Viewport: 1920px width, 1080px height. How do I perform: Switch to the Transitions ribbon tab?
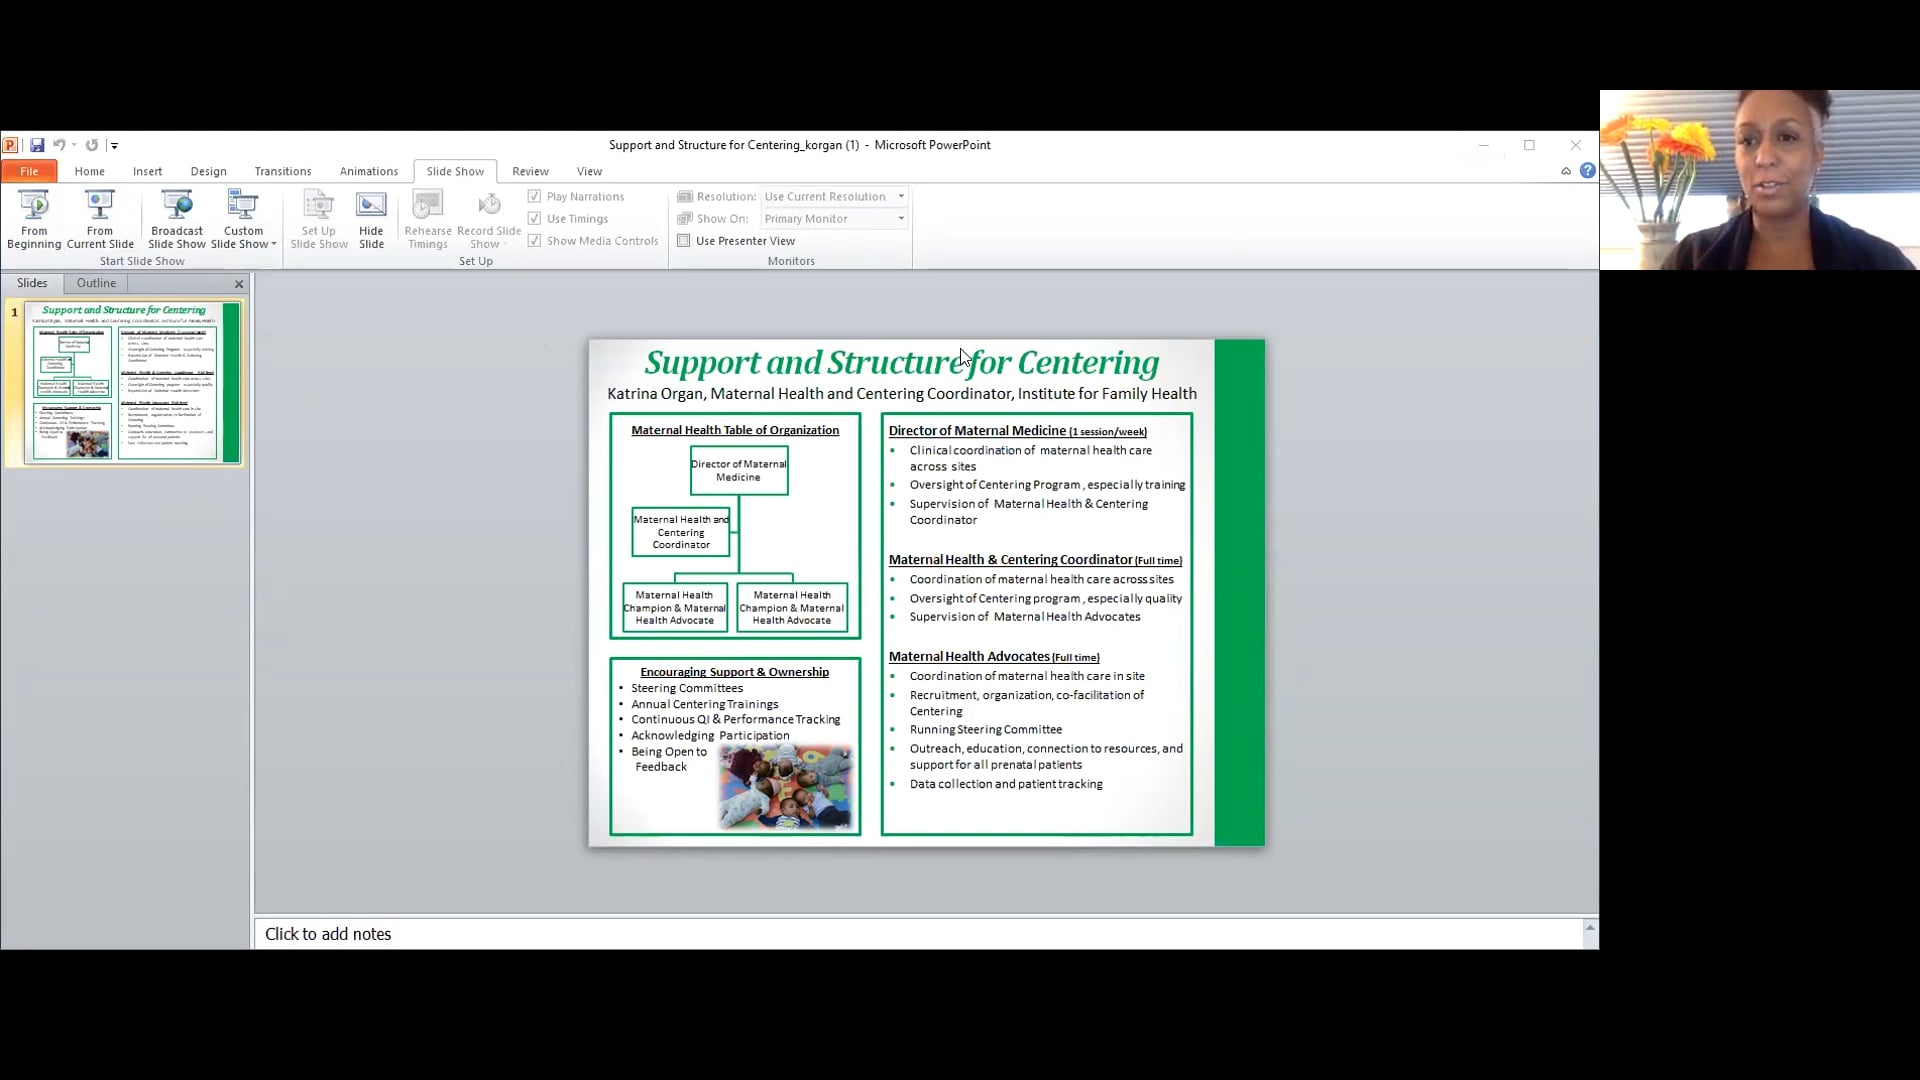[x=283, y=171]
